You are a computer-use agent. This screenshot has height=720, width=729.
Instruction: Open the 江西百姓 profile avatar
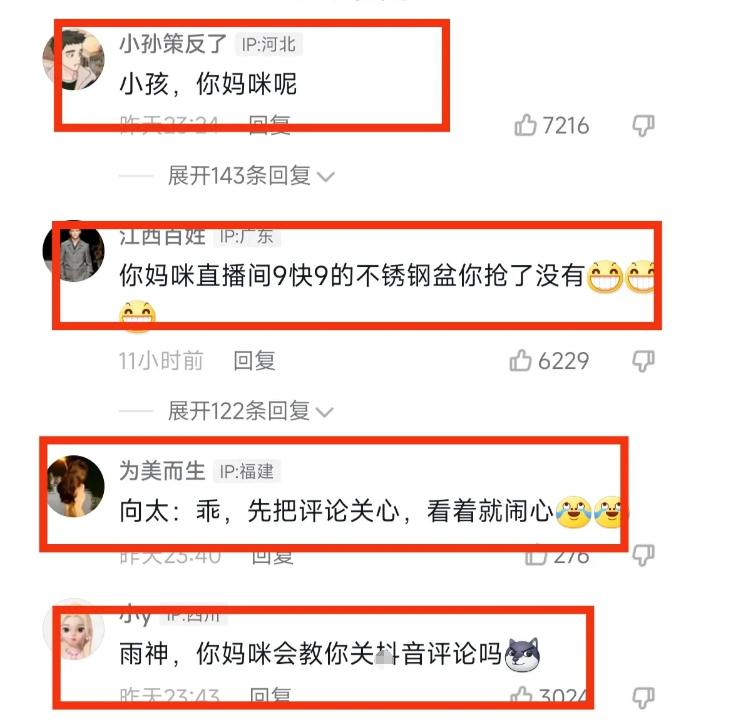click(73, 251)
